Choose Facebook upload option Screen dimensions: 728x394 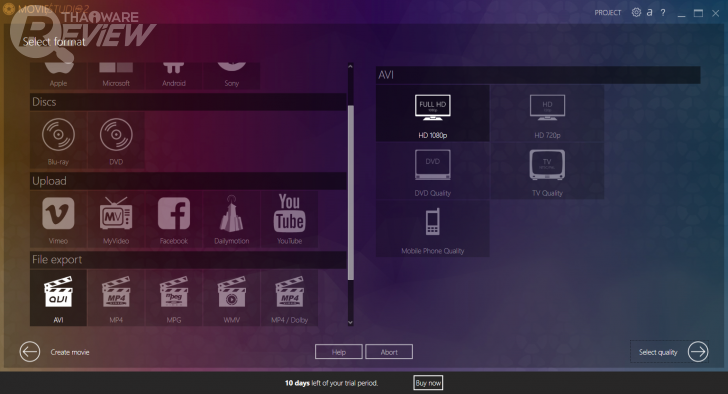[x=174, y=219]
